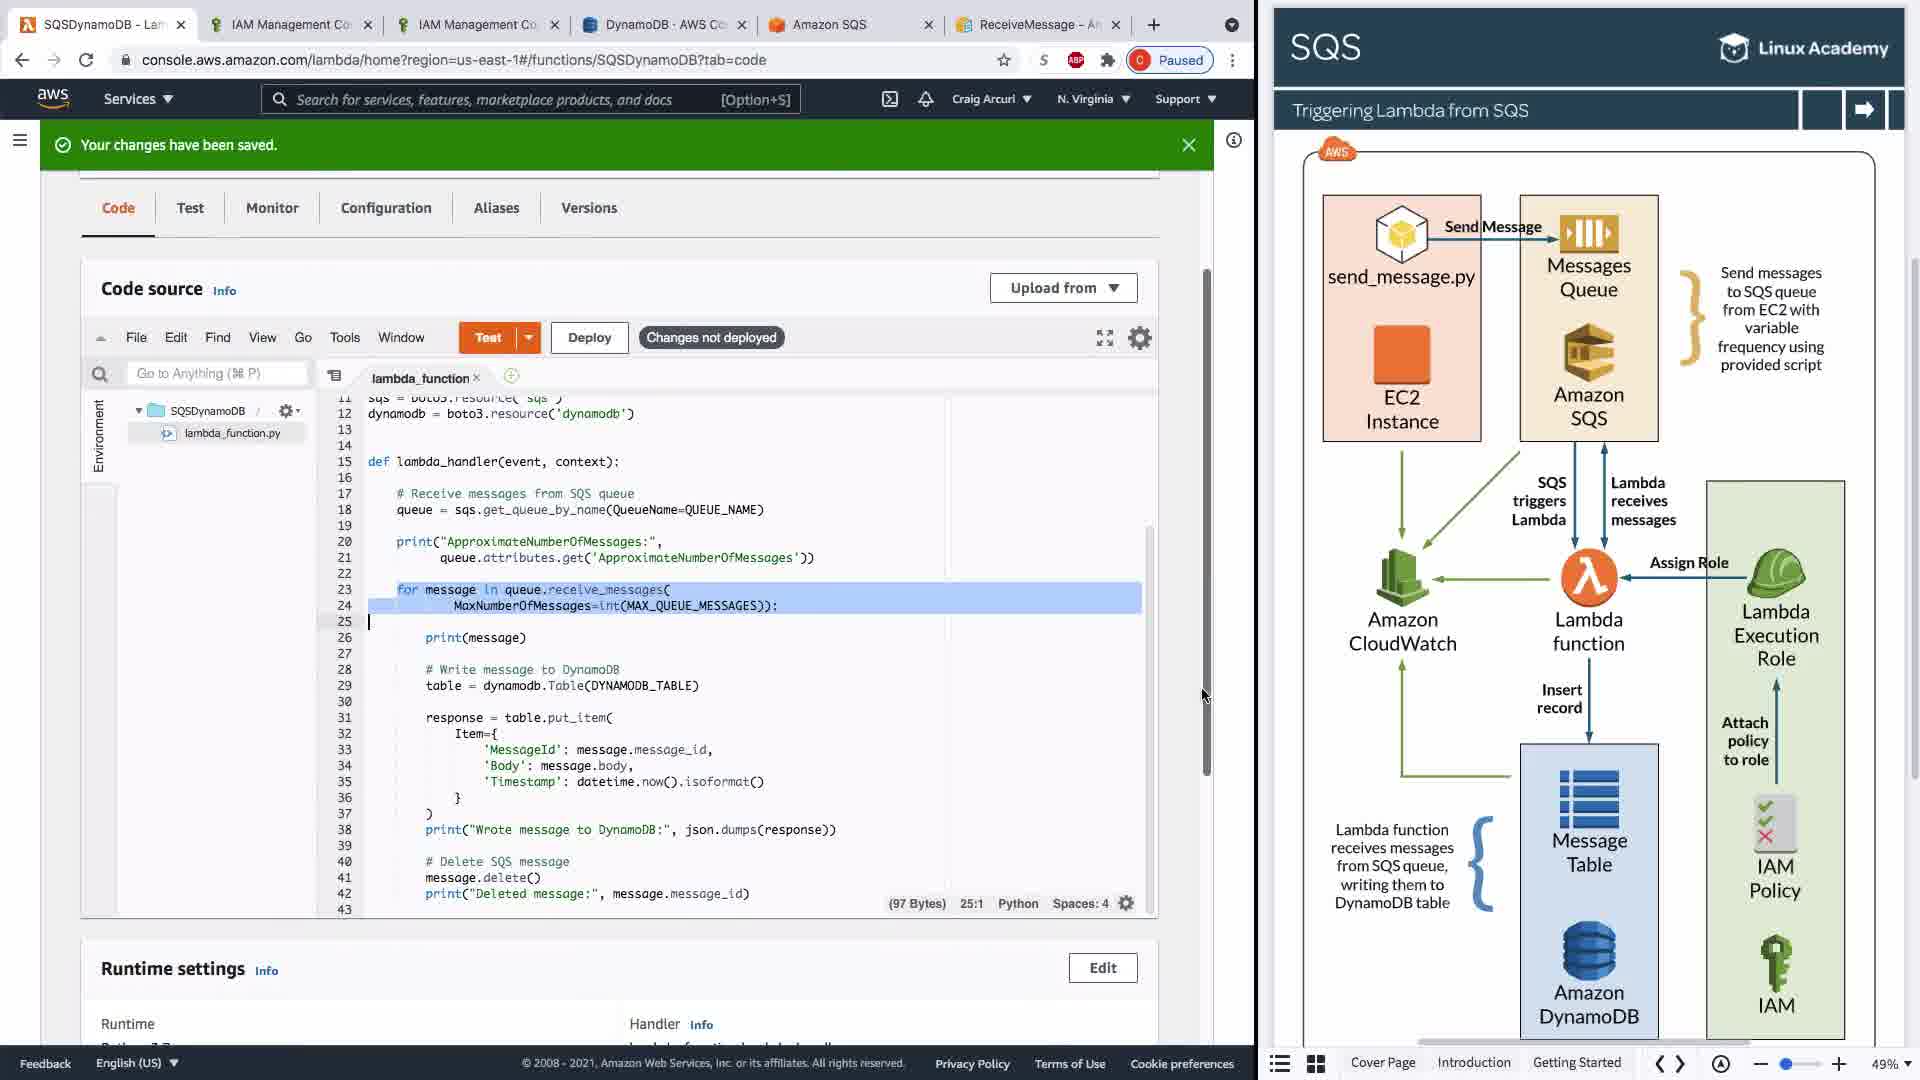
Task: Click the Go to Anything search field
Action: click(x=216, y=374)
